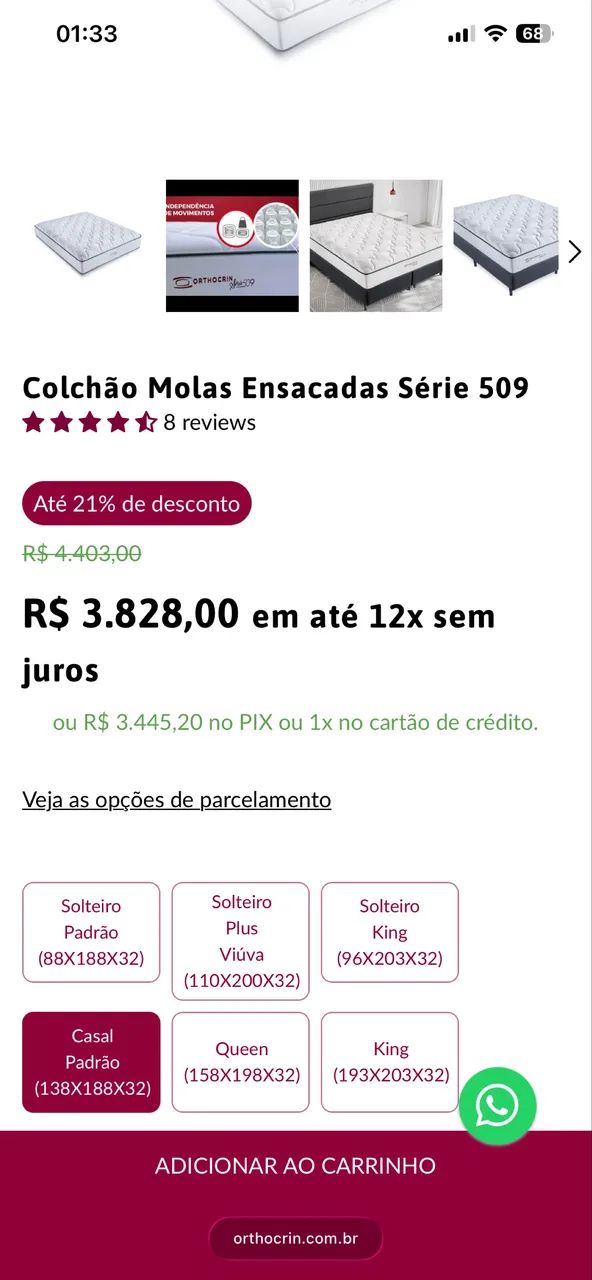Screen dimensions: 592x1280
Task: Tap the battery indicator showing 68
Action: 532,33
